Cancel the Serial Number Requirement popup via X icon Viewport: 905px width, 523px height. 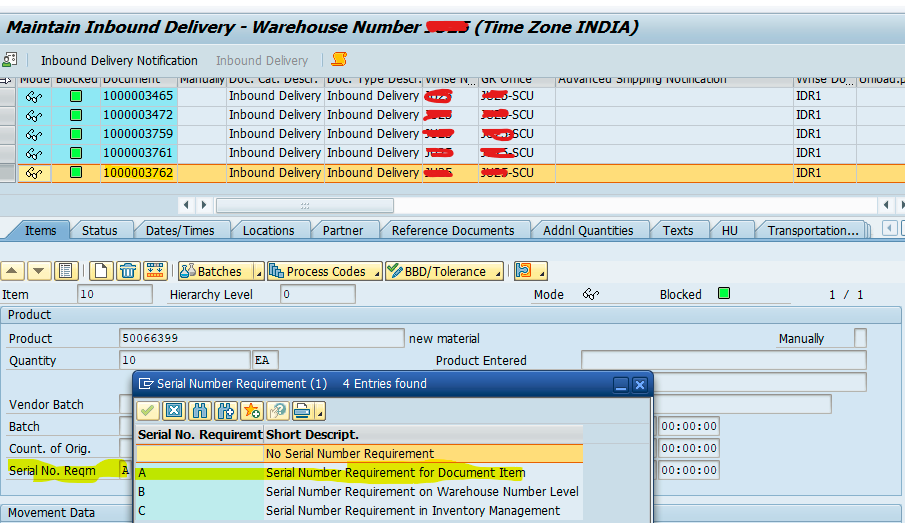(174, 411)
